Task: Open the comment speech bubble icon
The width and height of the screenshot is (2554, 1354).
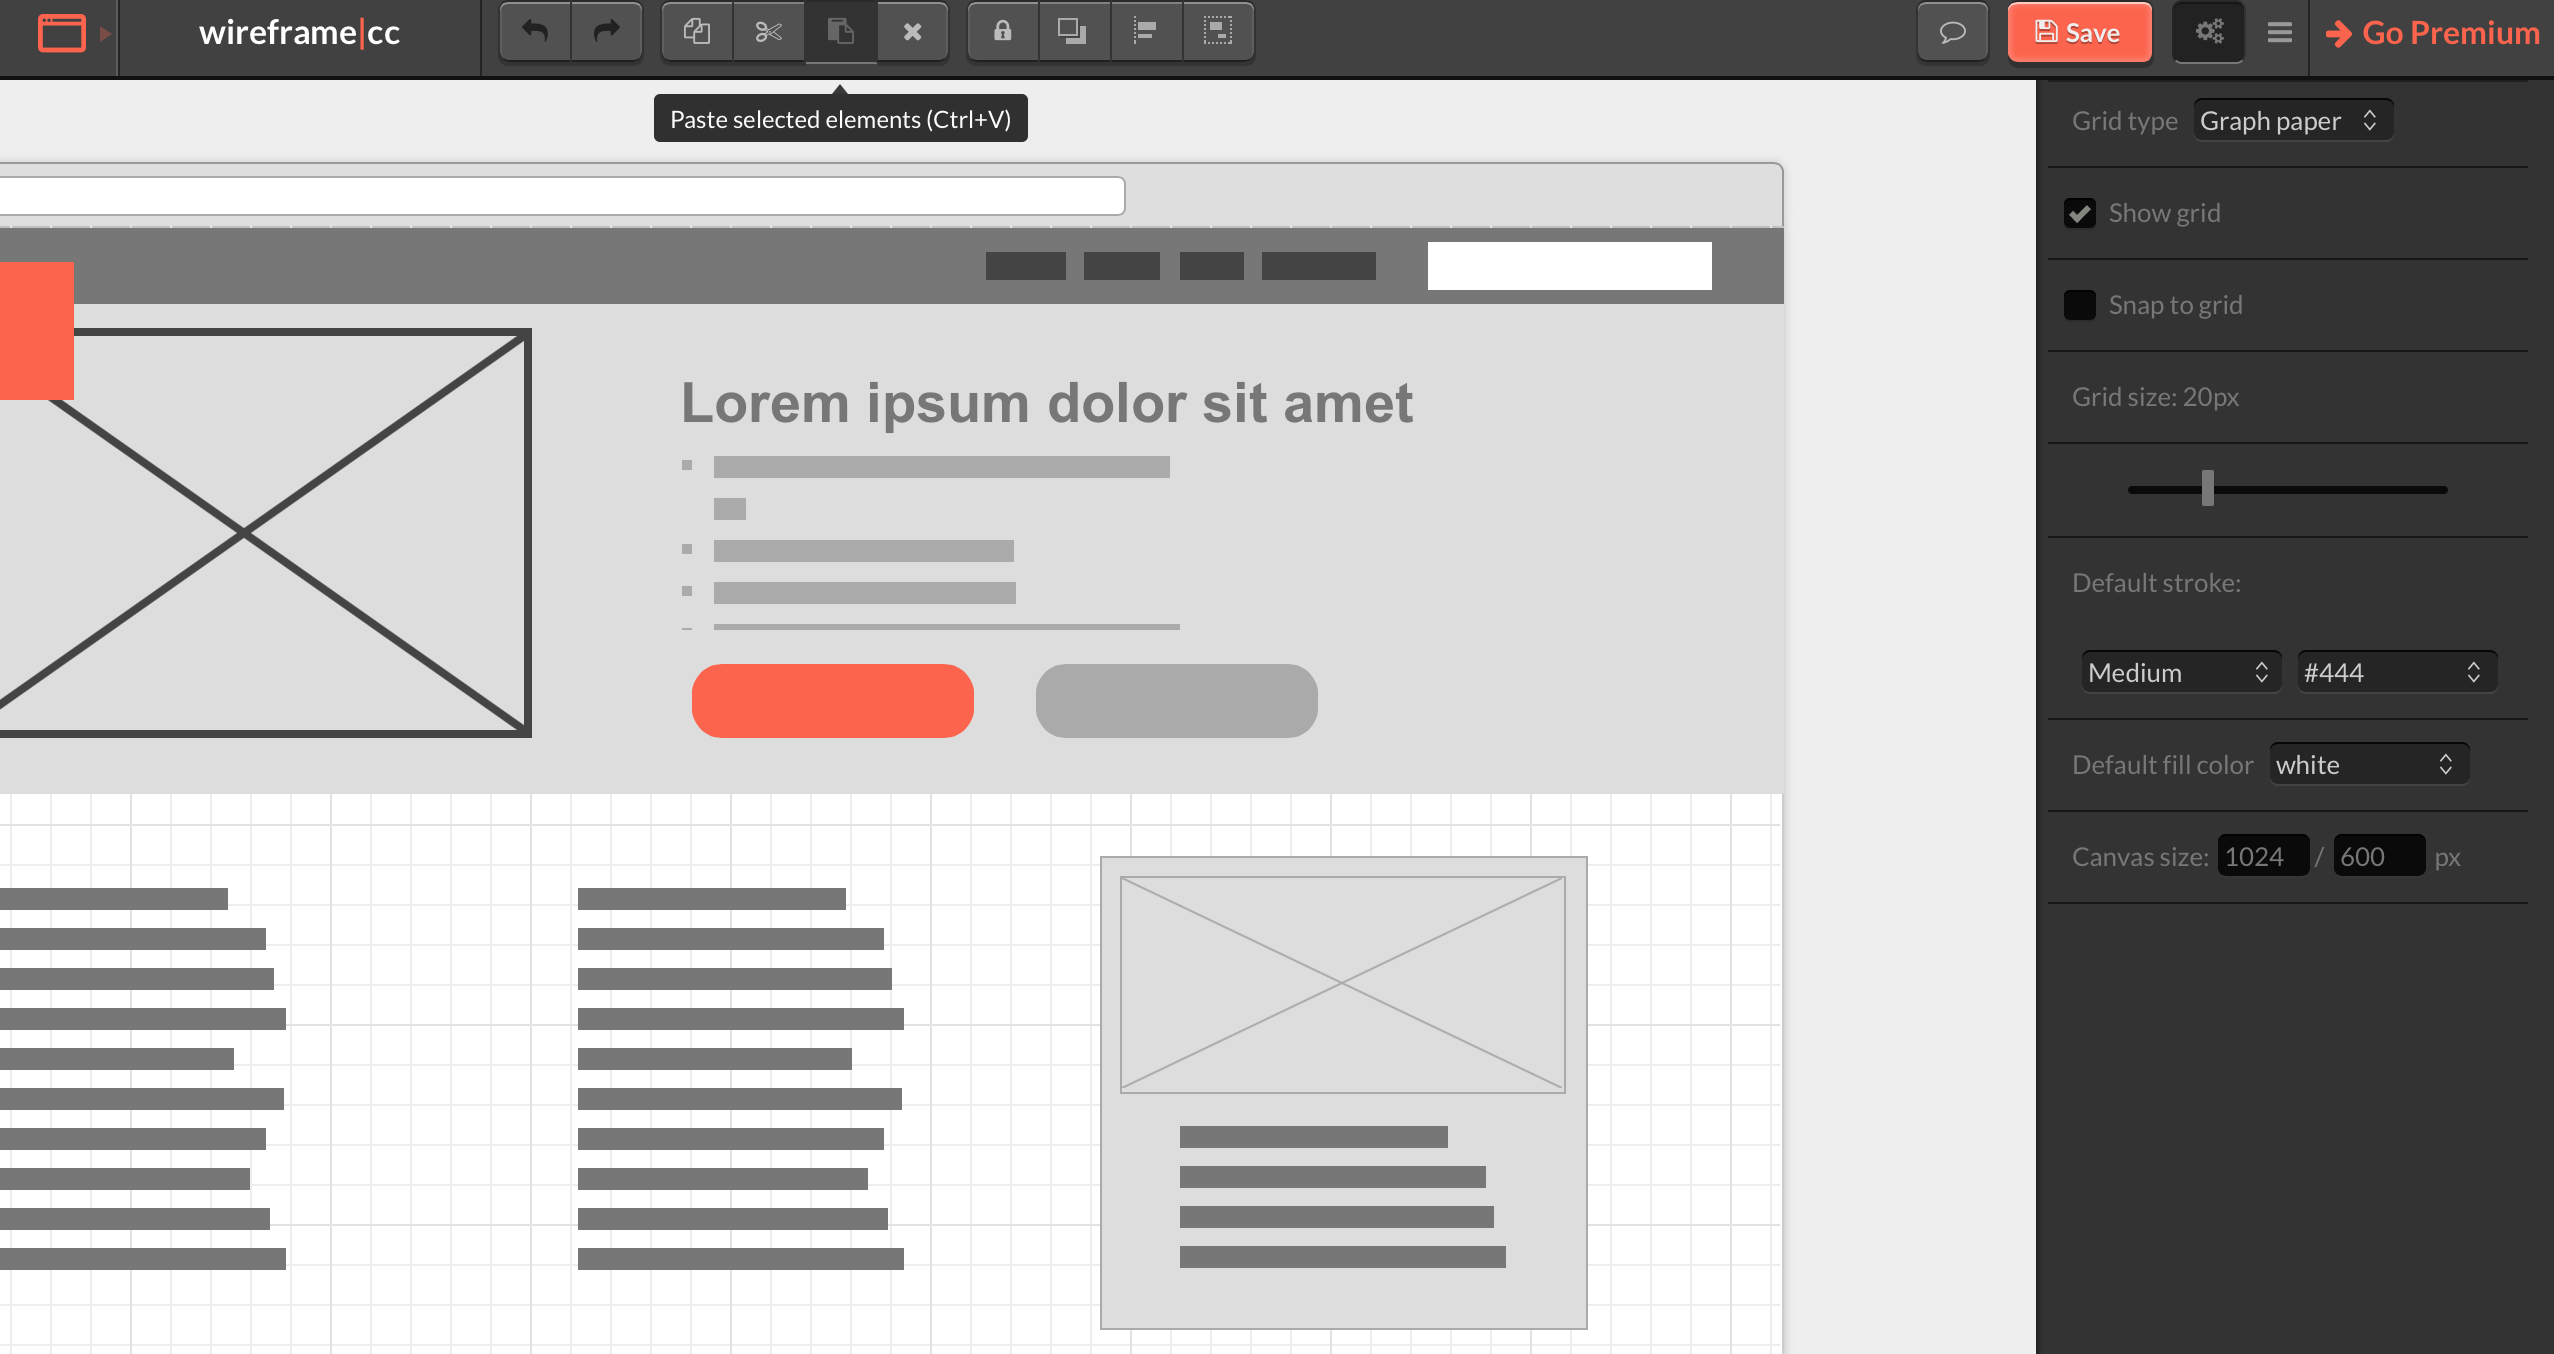Action: [x=1952, y=32]
